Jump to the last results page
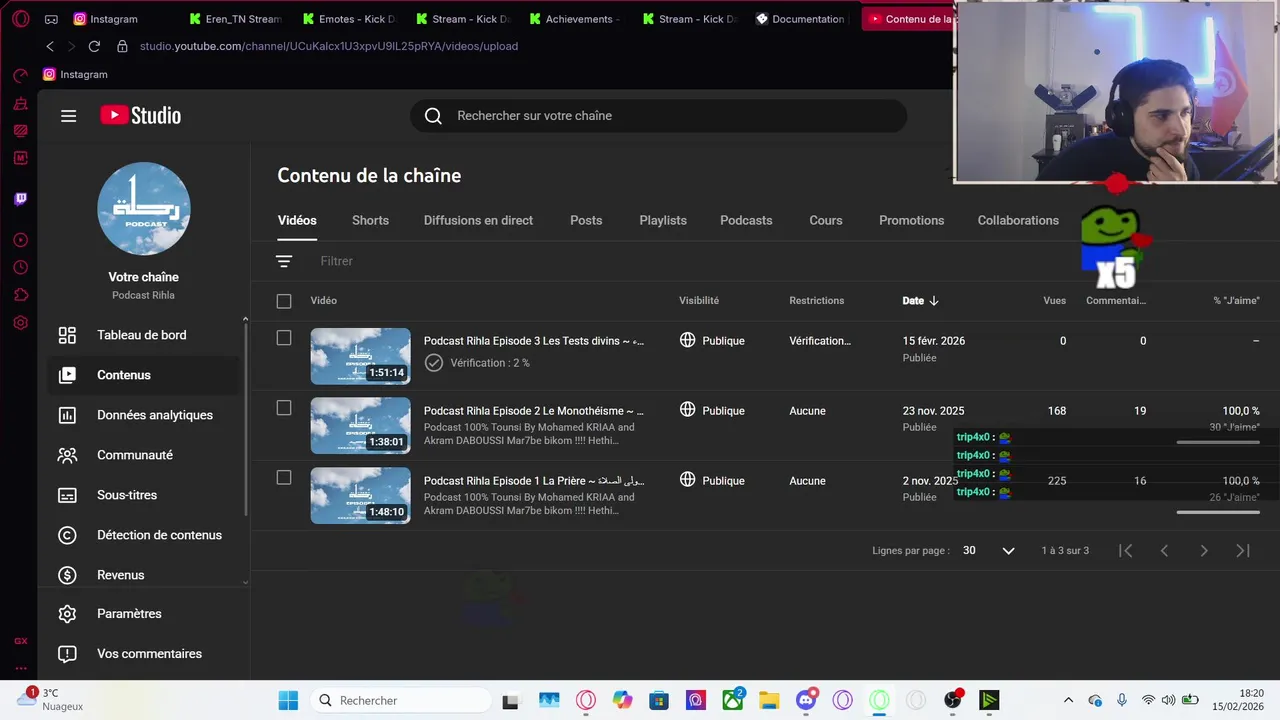 [1243, 551]
